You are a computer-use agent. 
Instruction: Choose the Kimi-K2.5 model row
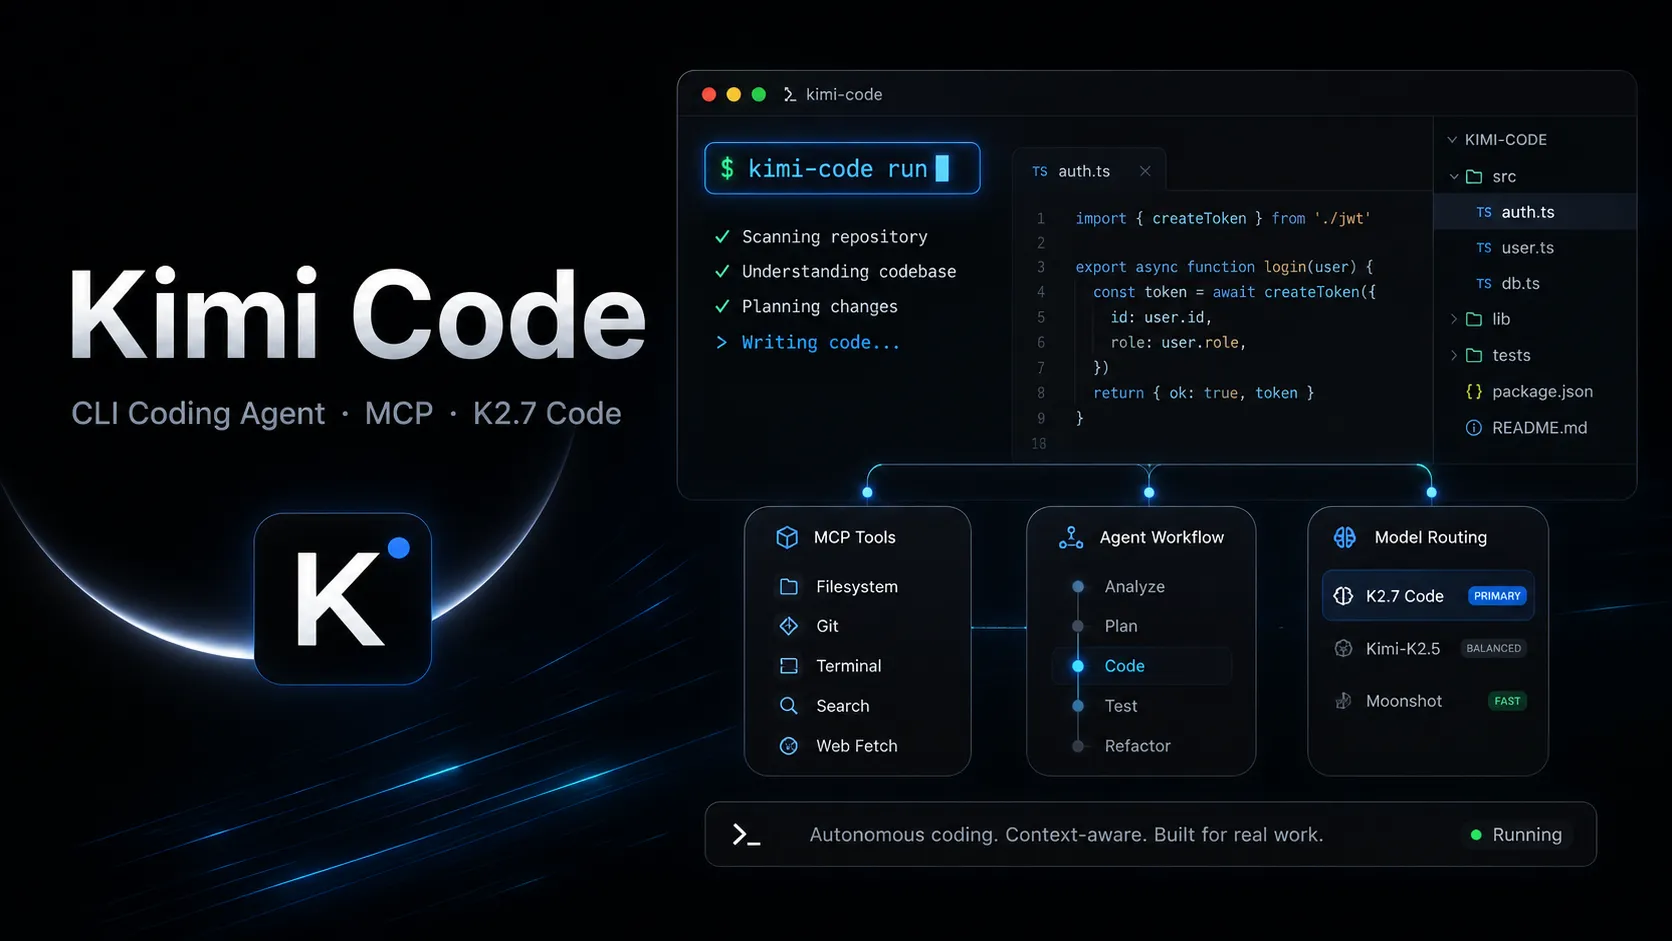[x=1428, y=648]
